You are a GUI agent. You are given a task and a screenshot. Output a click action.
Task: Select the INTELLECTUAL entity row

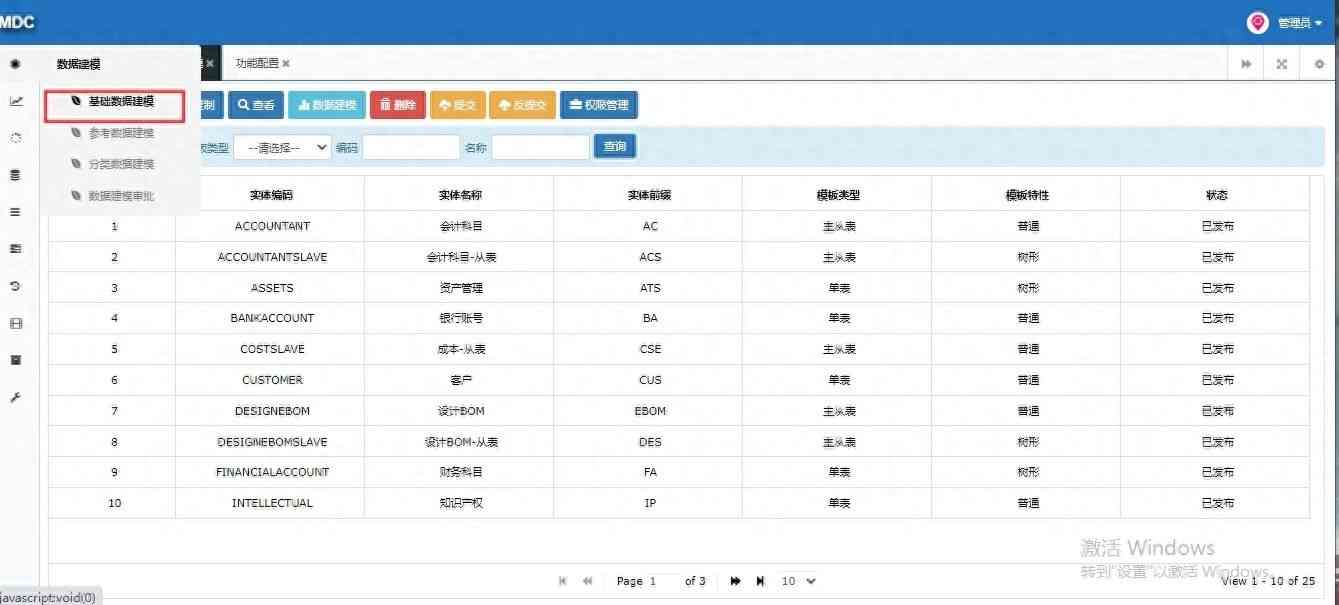679,503
